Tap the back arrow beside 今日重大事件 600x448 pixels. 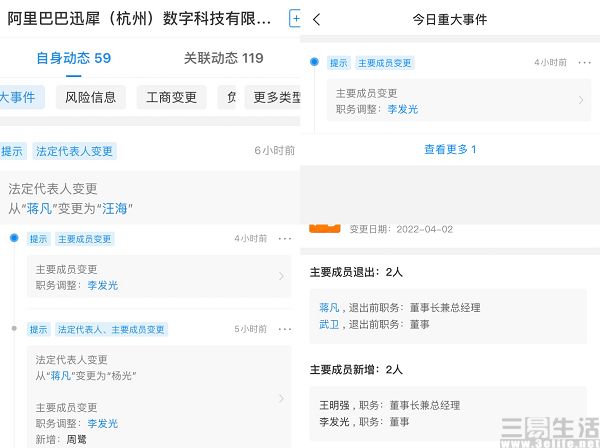[x=316, y=19]
